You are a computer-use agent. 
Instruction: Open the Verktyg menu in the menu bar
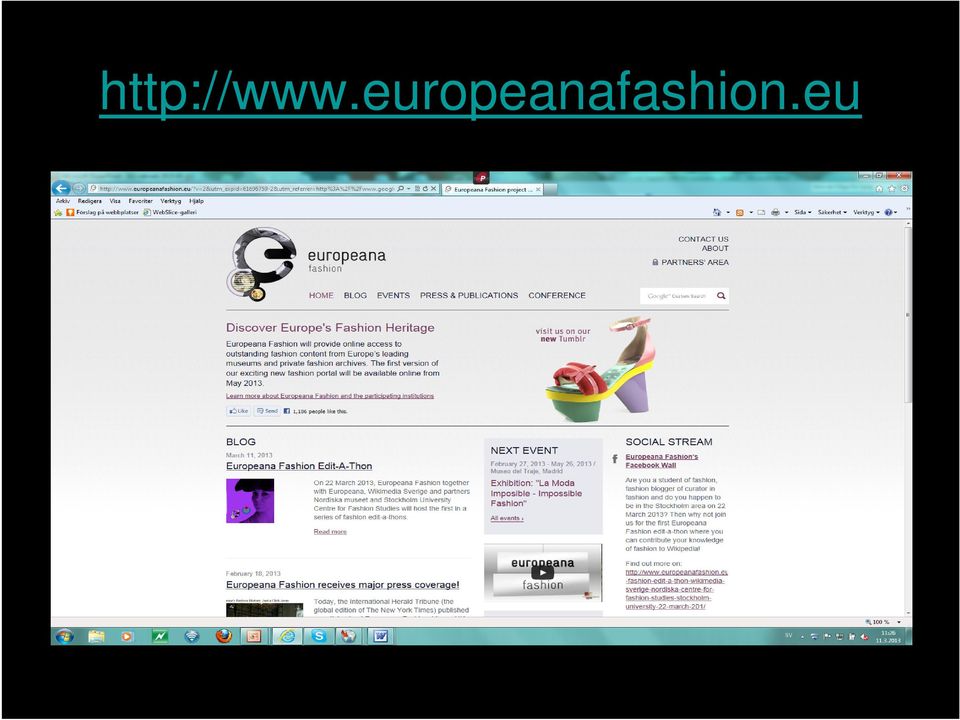tap(171, 201)
